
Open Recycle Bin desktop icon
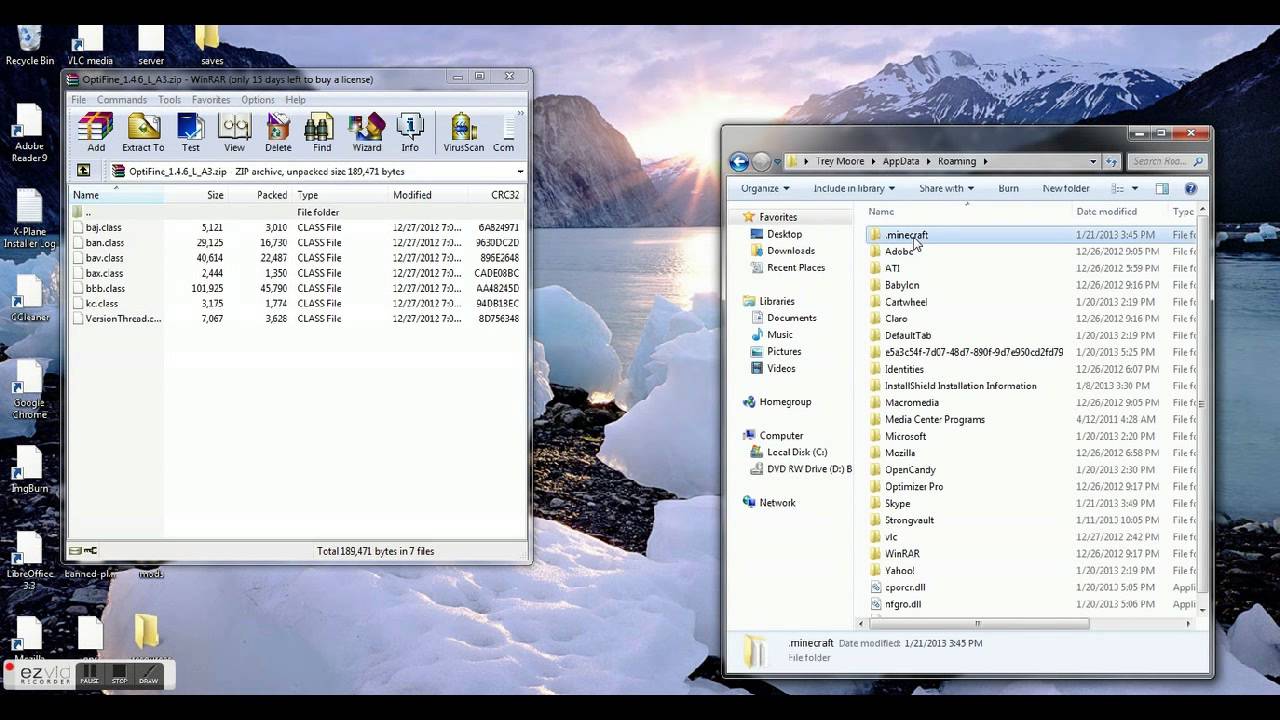tap(30, 45)
